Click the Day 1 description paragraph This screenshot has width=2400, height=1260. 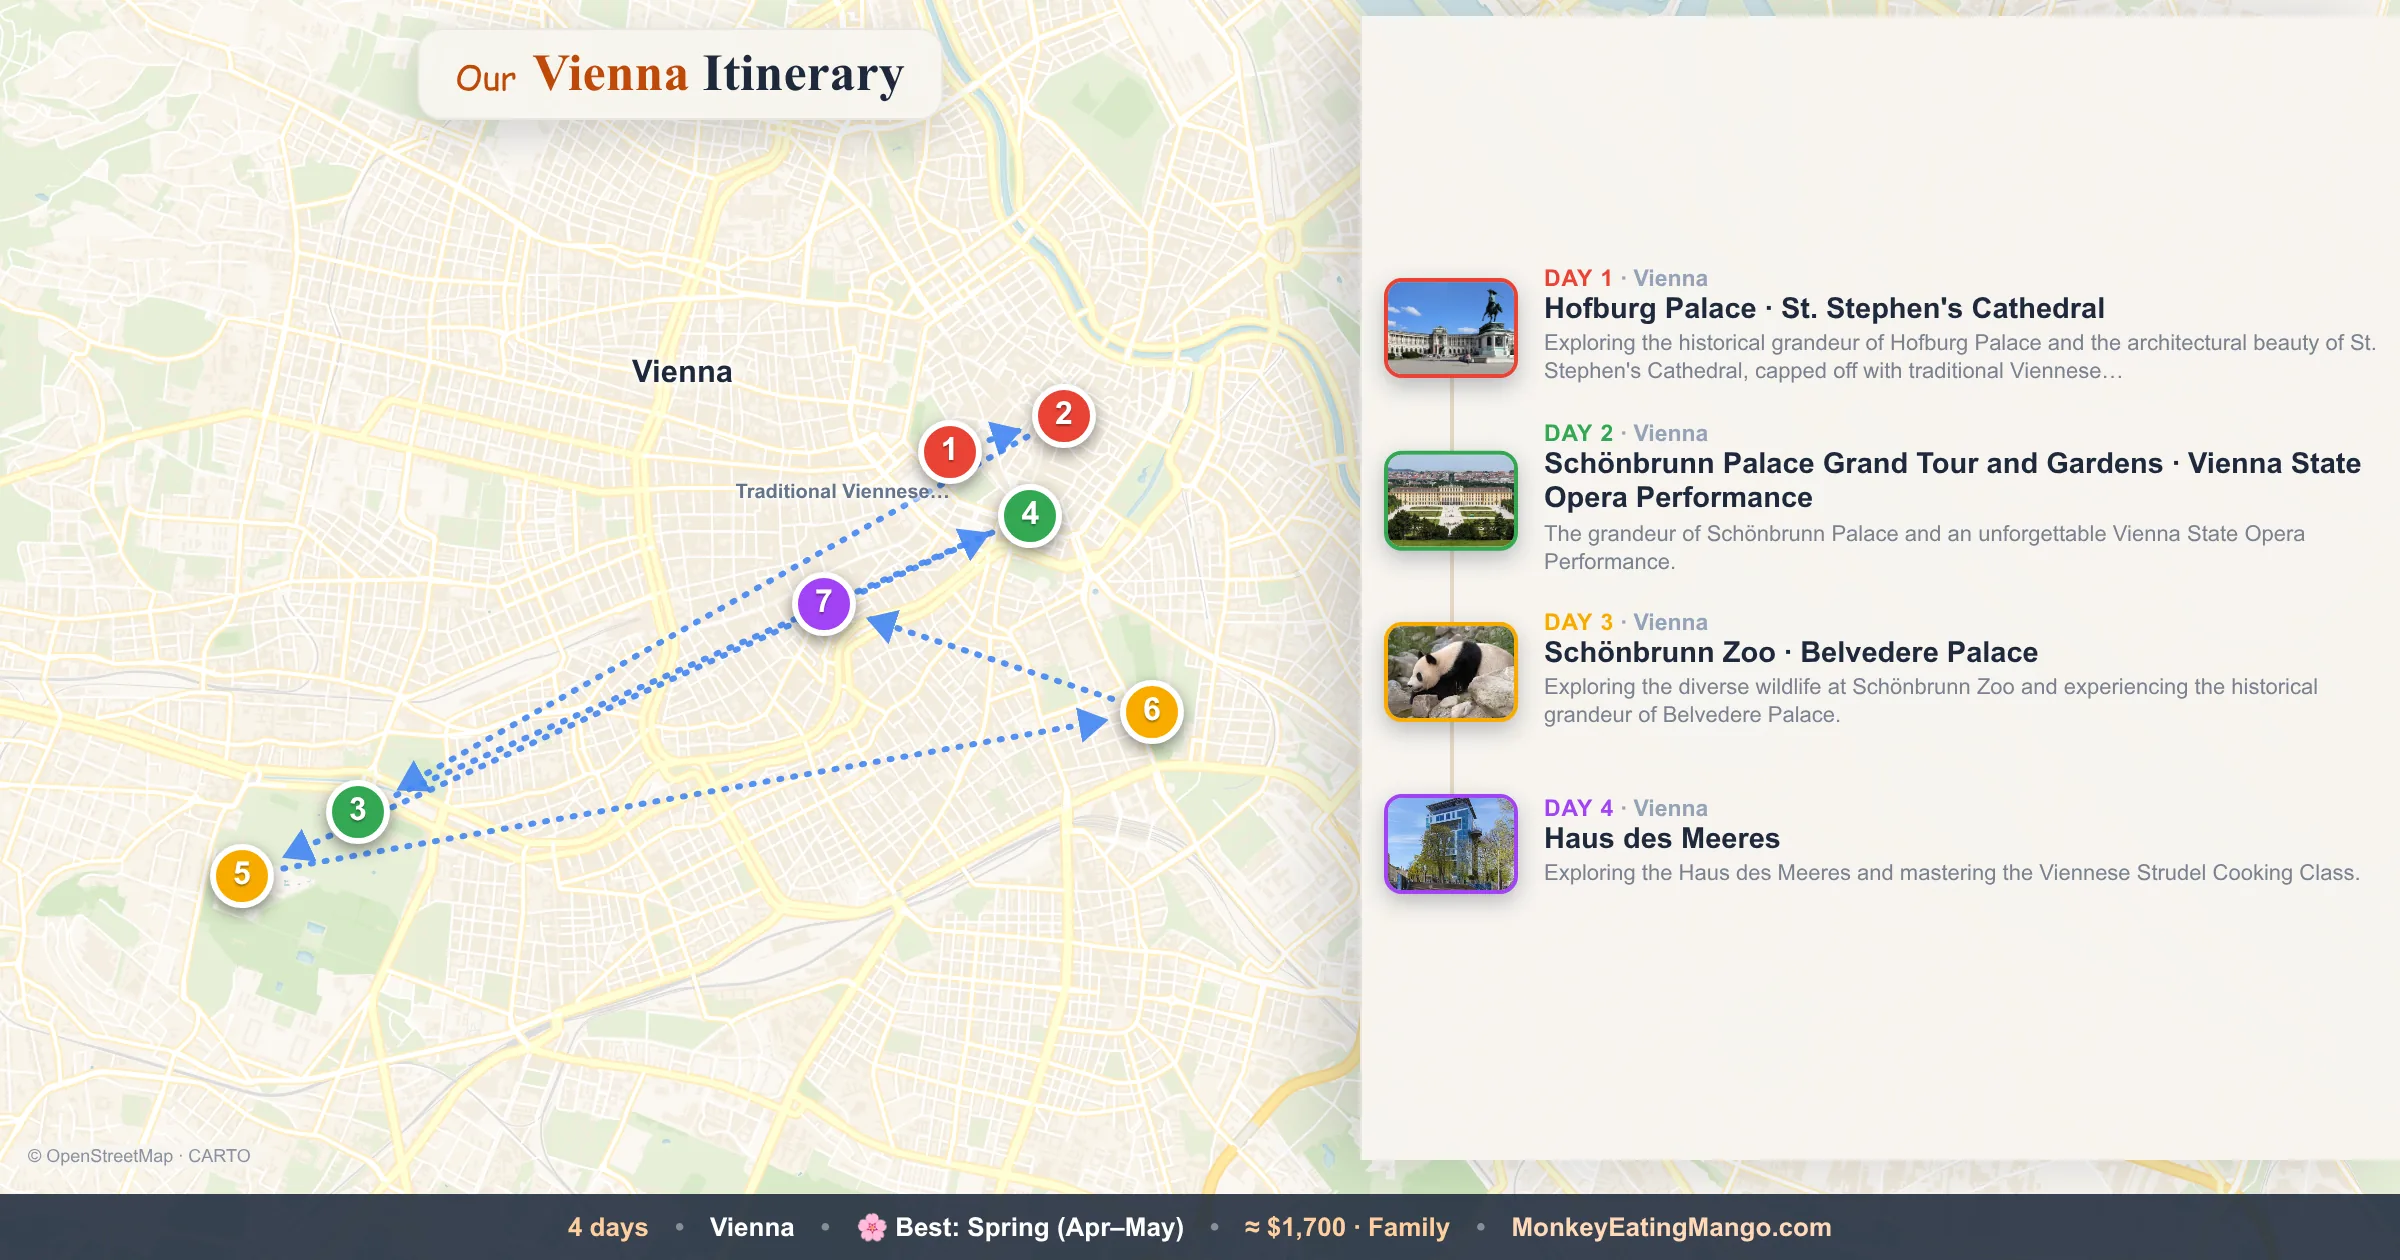pos(1960,357)
